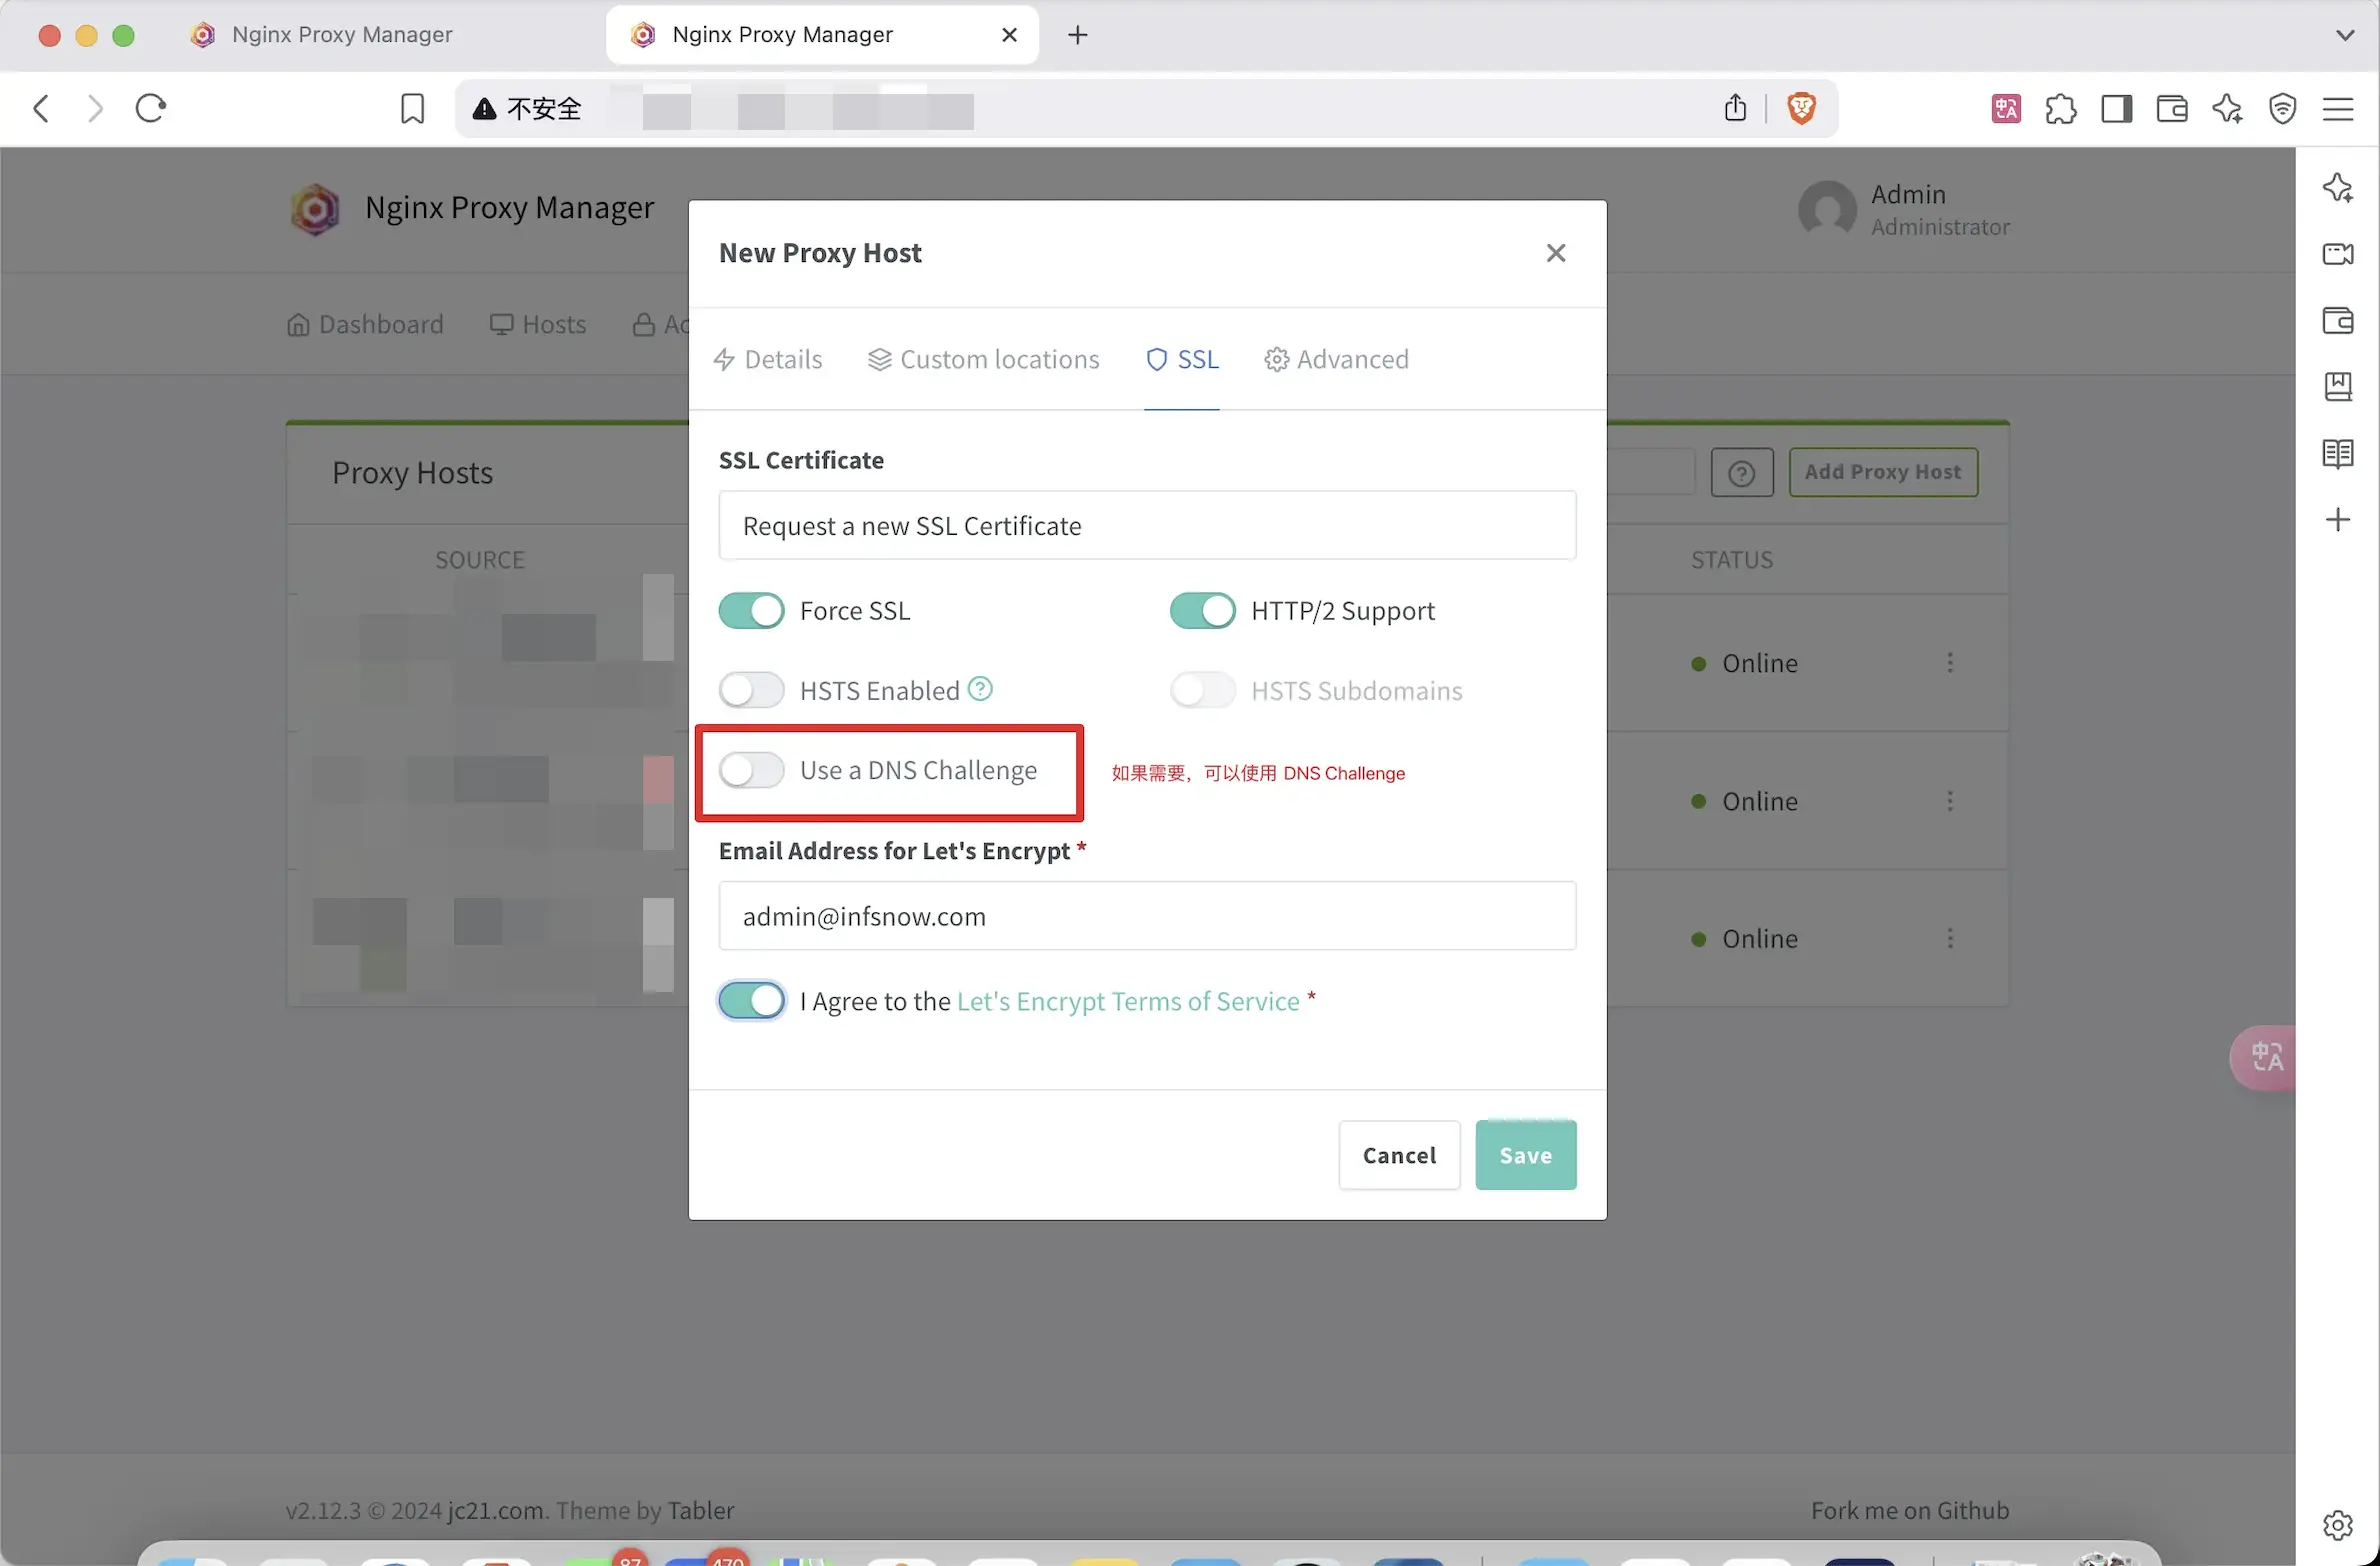Open Leo AI star icon in right sidebar
Image resolution: width=2380 pixels, height=1566 pixels.
click(x=2338, y=188)
